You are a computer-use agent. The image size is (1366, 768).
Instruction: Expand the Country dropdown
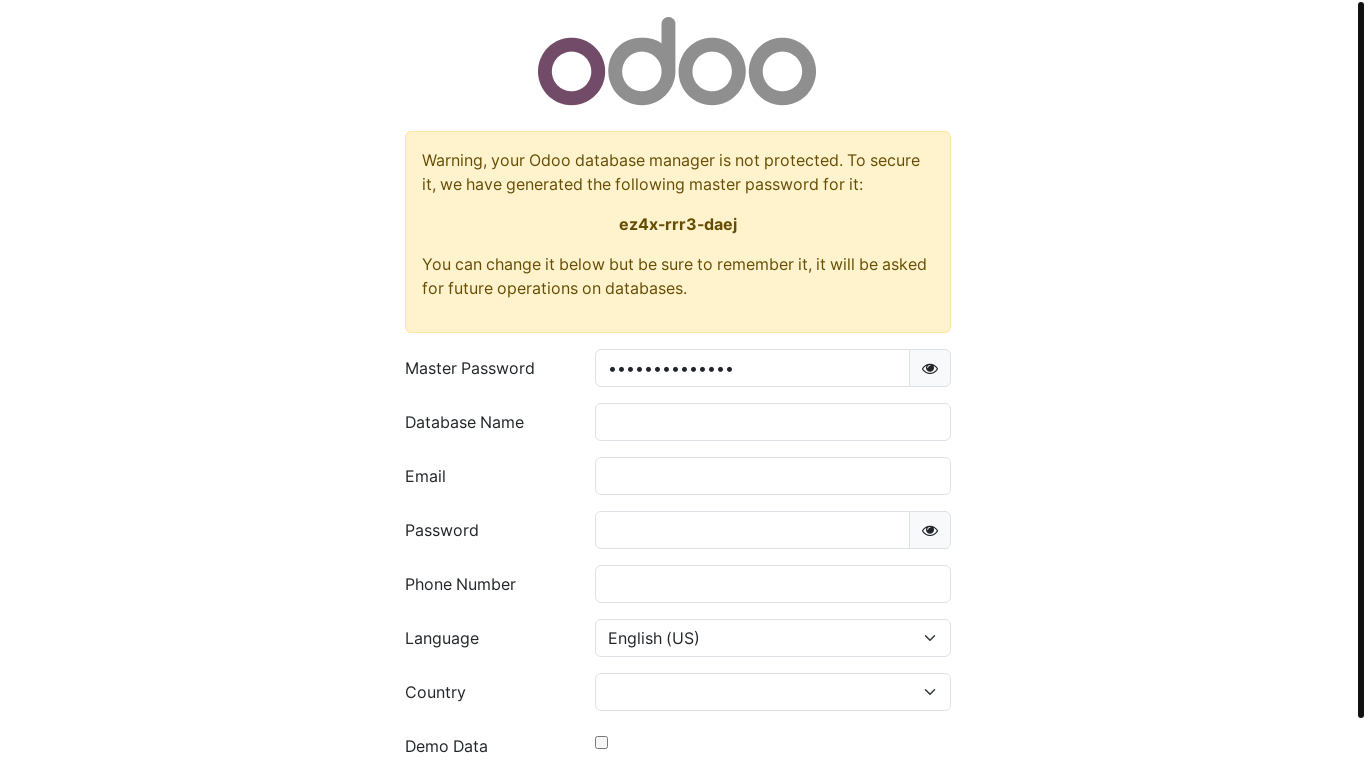coord(772,692)
